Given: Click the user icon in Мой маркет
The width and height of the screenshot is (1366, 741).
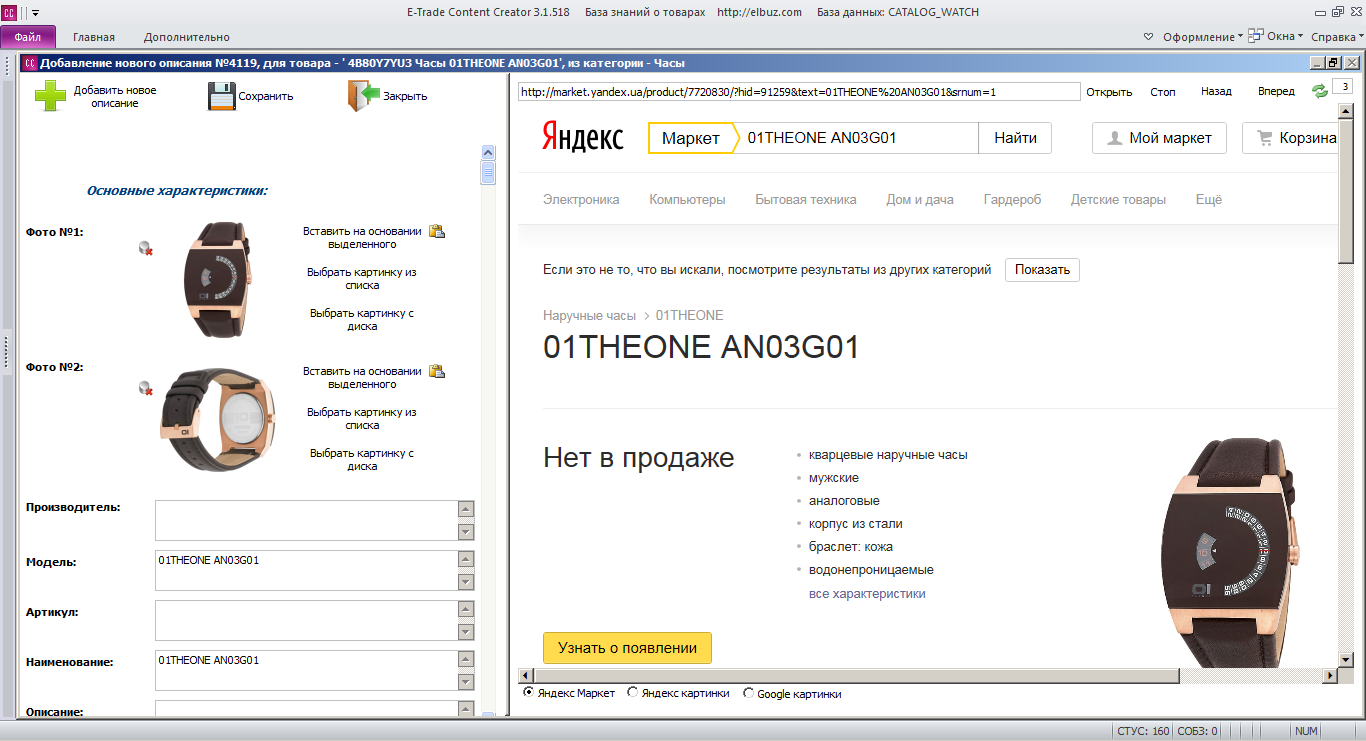Looking at the screenshot, I should 1114,139.
